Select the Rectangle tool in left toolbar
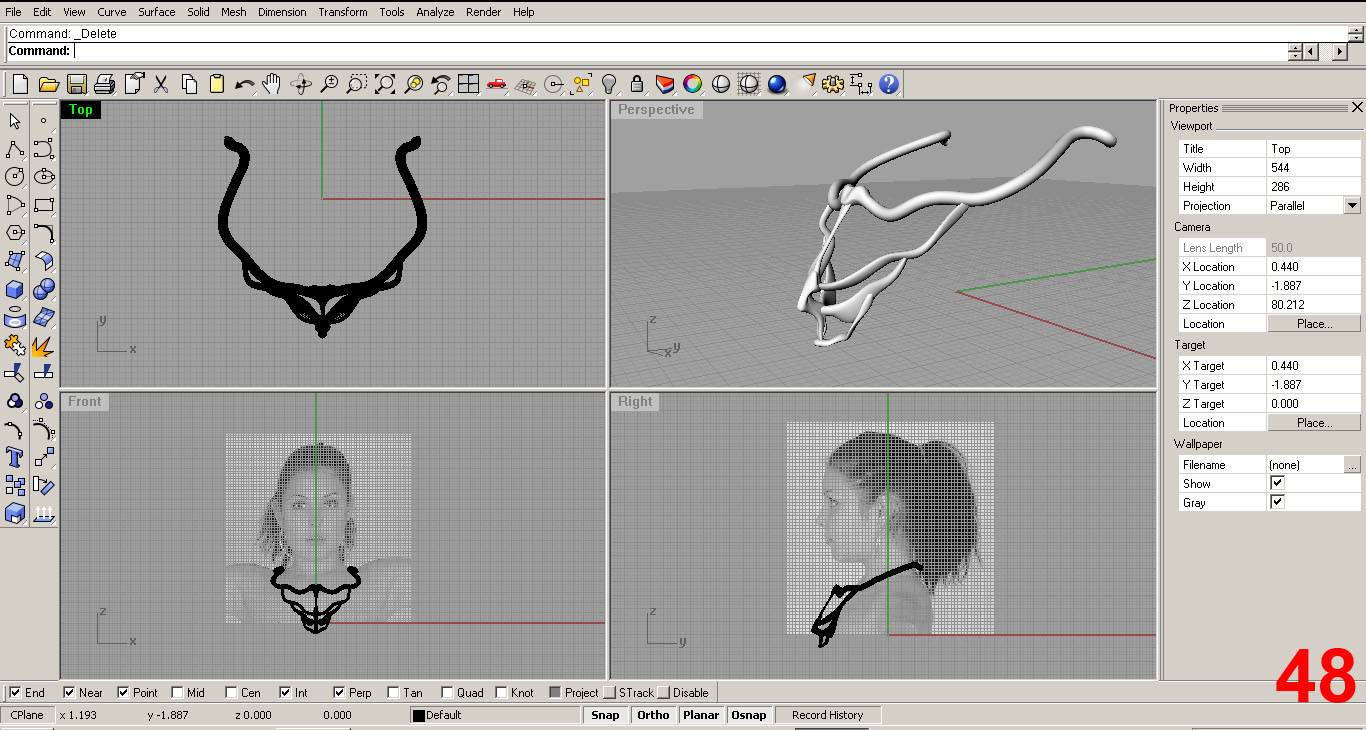The width and height of the screenshot is (1366, 730). click(43, 205)
